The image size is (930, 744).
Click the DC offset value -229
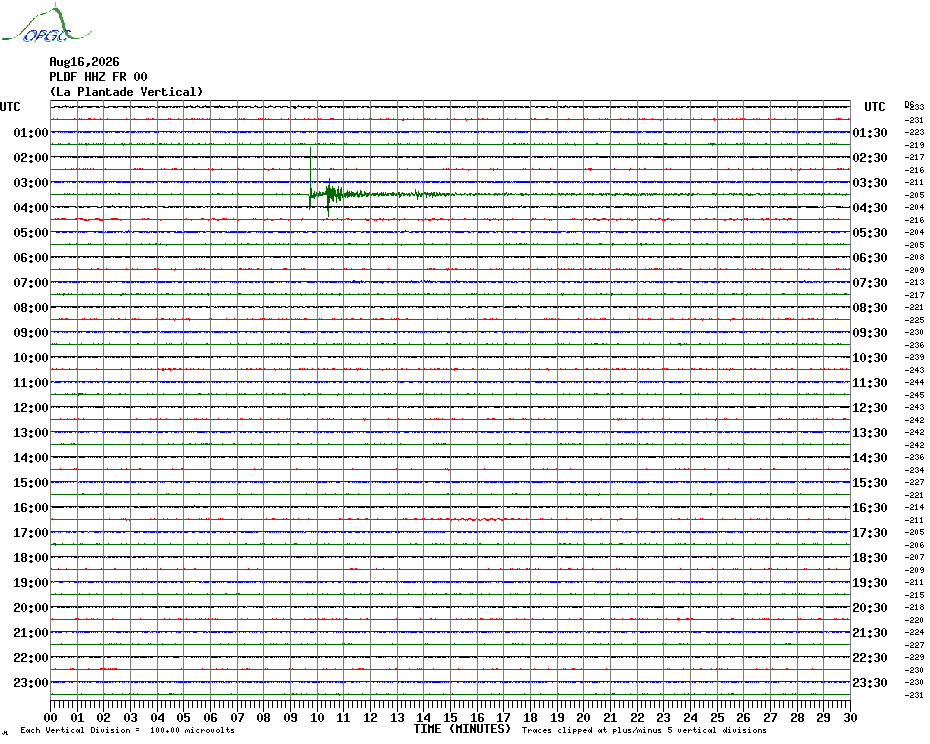pos(914,657)
